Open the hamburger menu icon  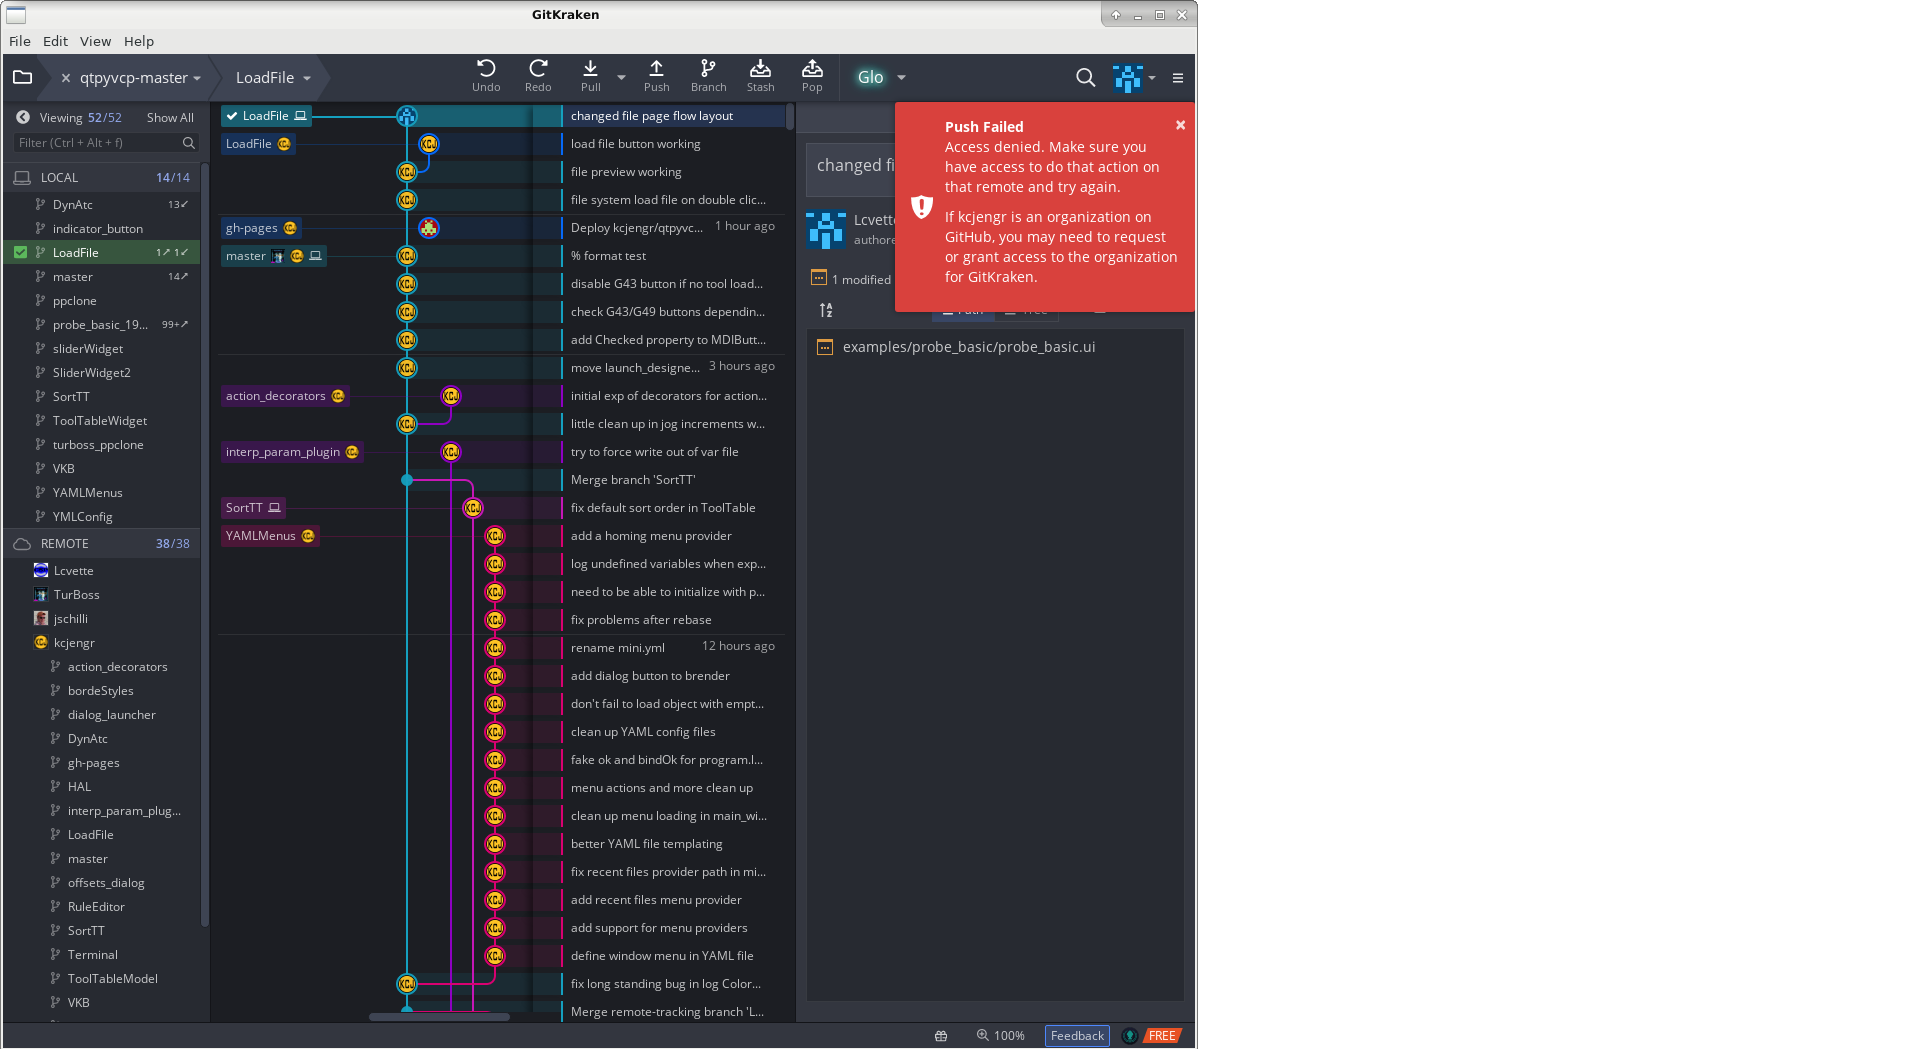1178,78
